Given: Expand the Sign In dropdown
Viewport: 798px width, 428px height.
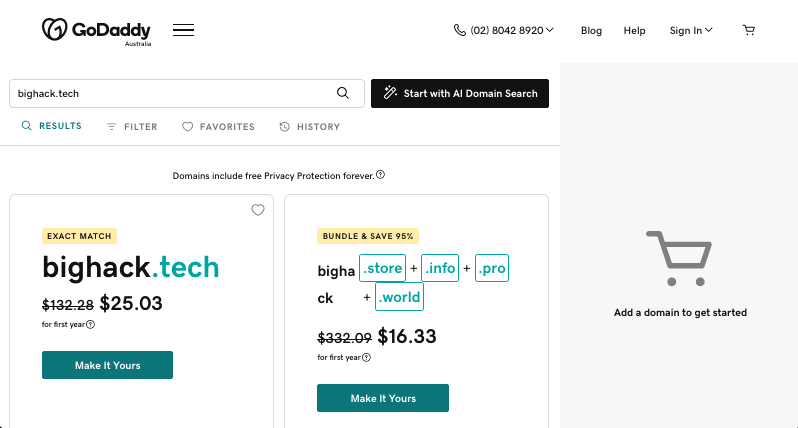Looking at the screenshot, I should (691, 30).
